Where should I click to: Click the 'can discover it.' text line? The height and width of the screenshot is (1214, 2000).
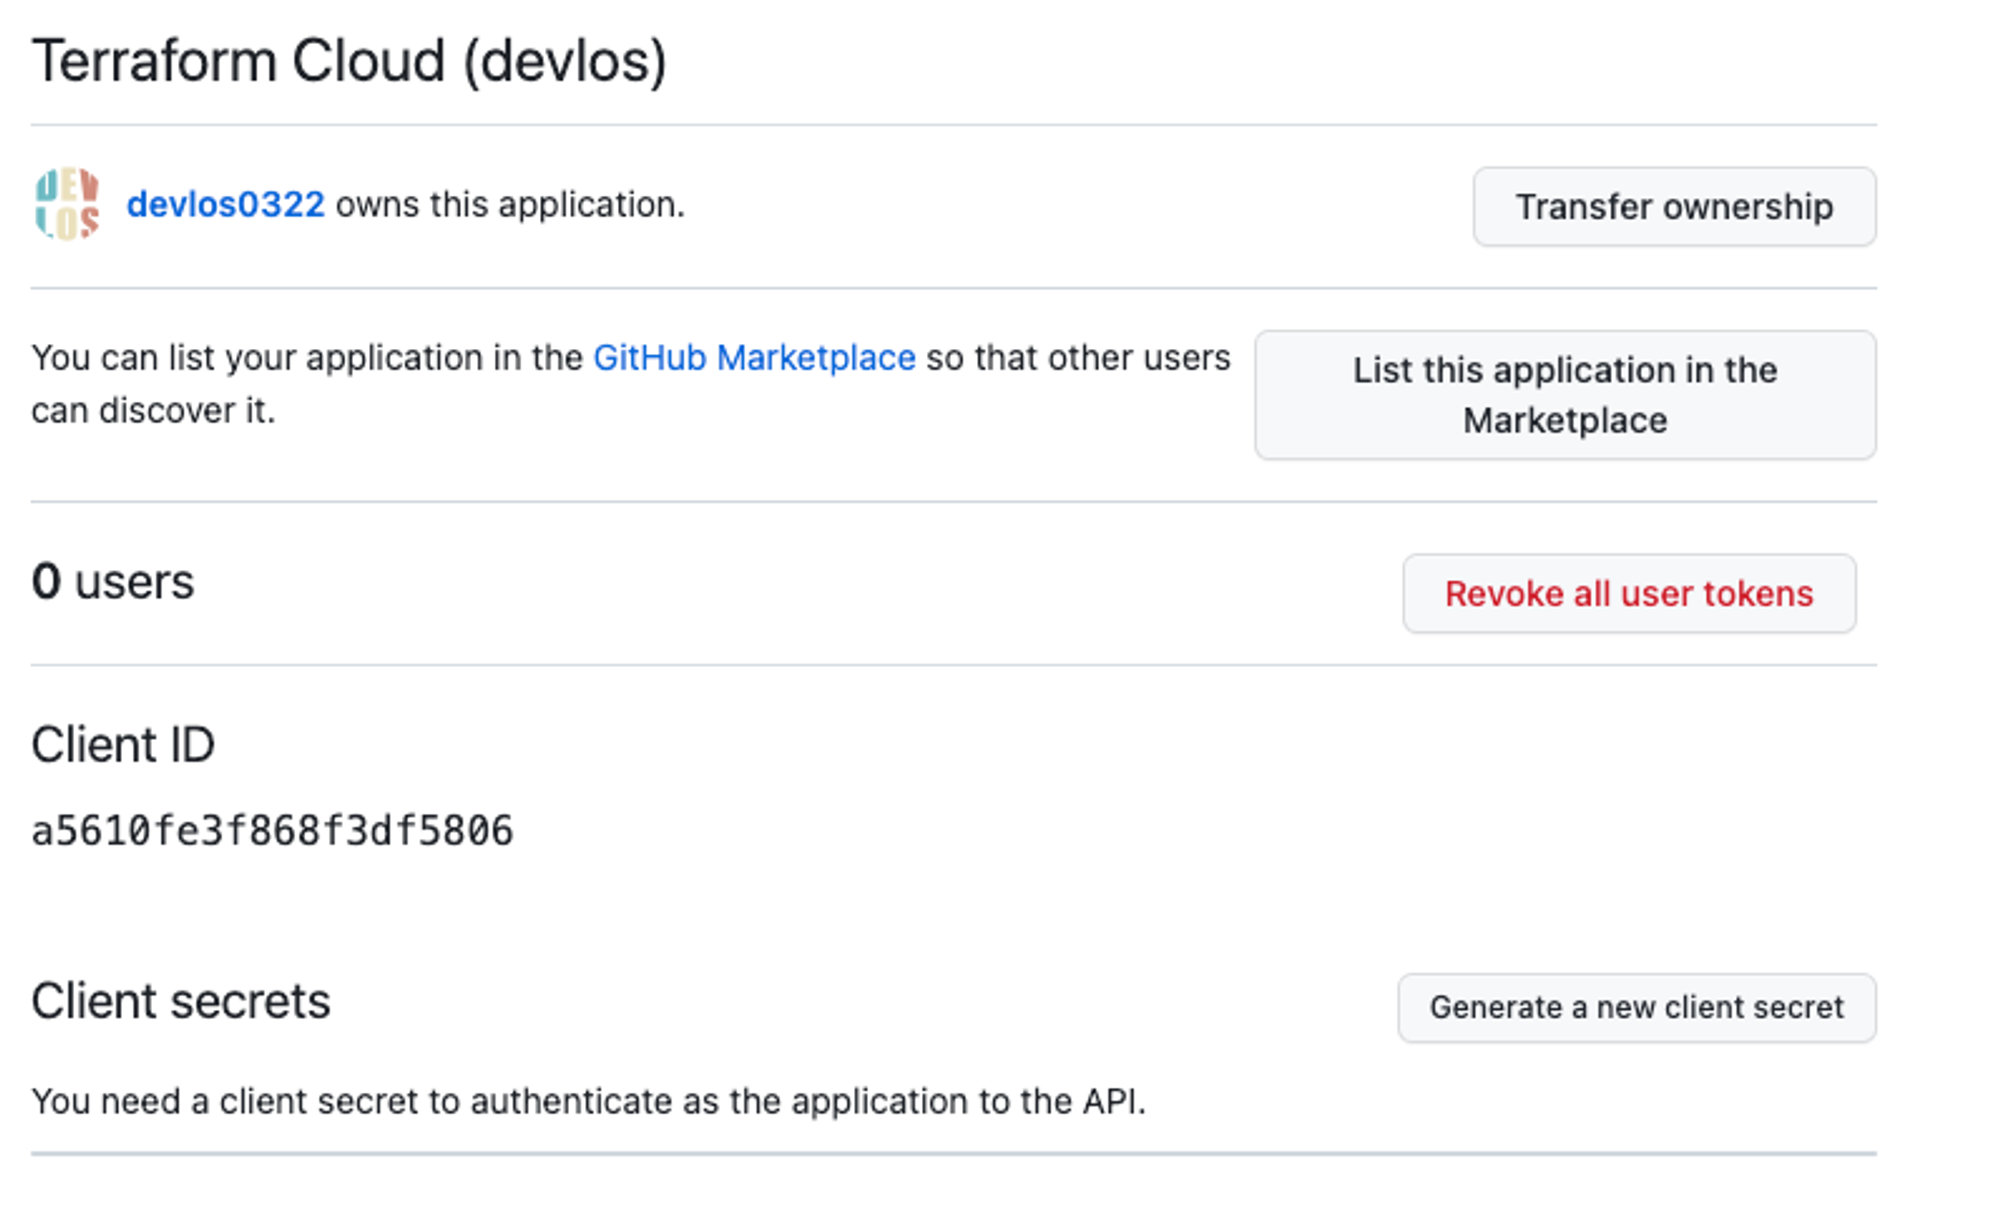[x=153, y=411]
